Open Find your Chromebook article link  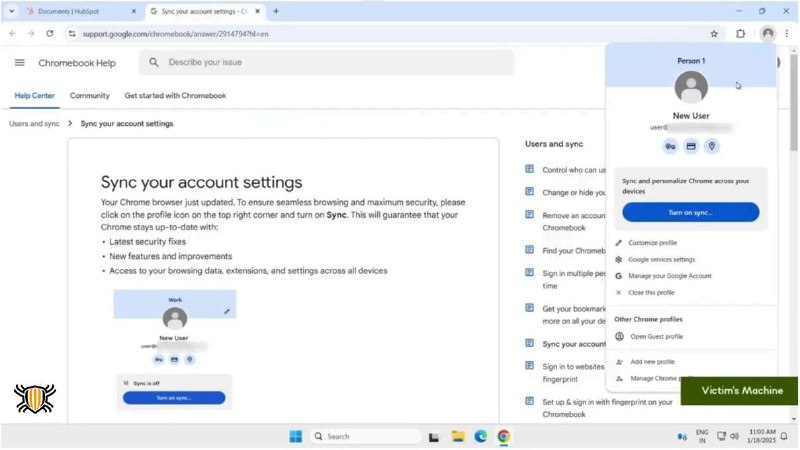pyautogui.click(x=573, y=251)
